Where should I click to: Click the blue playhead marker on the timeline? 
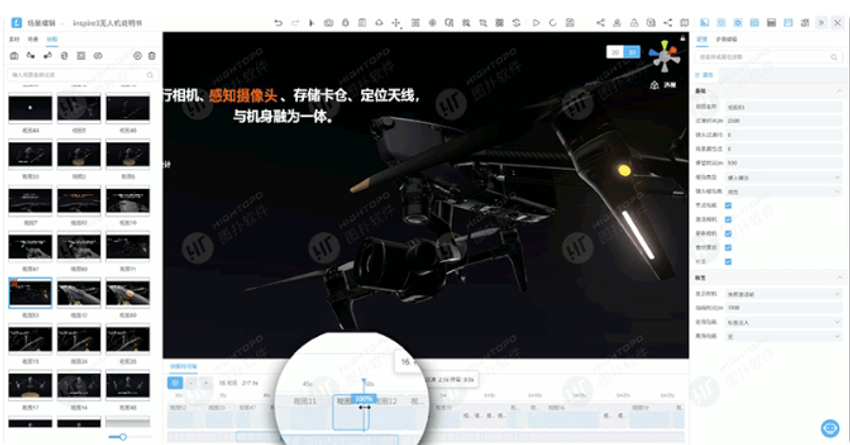(364, 382)
